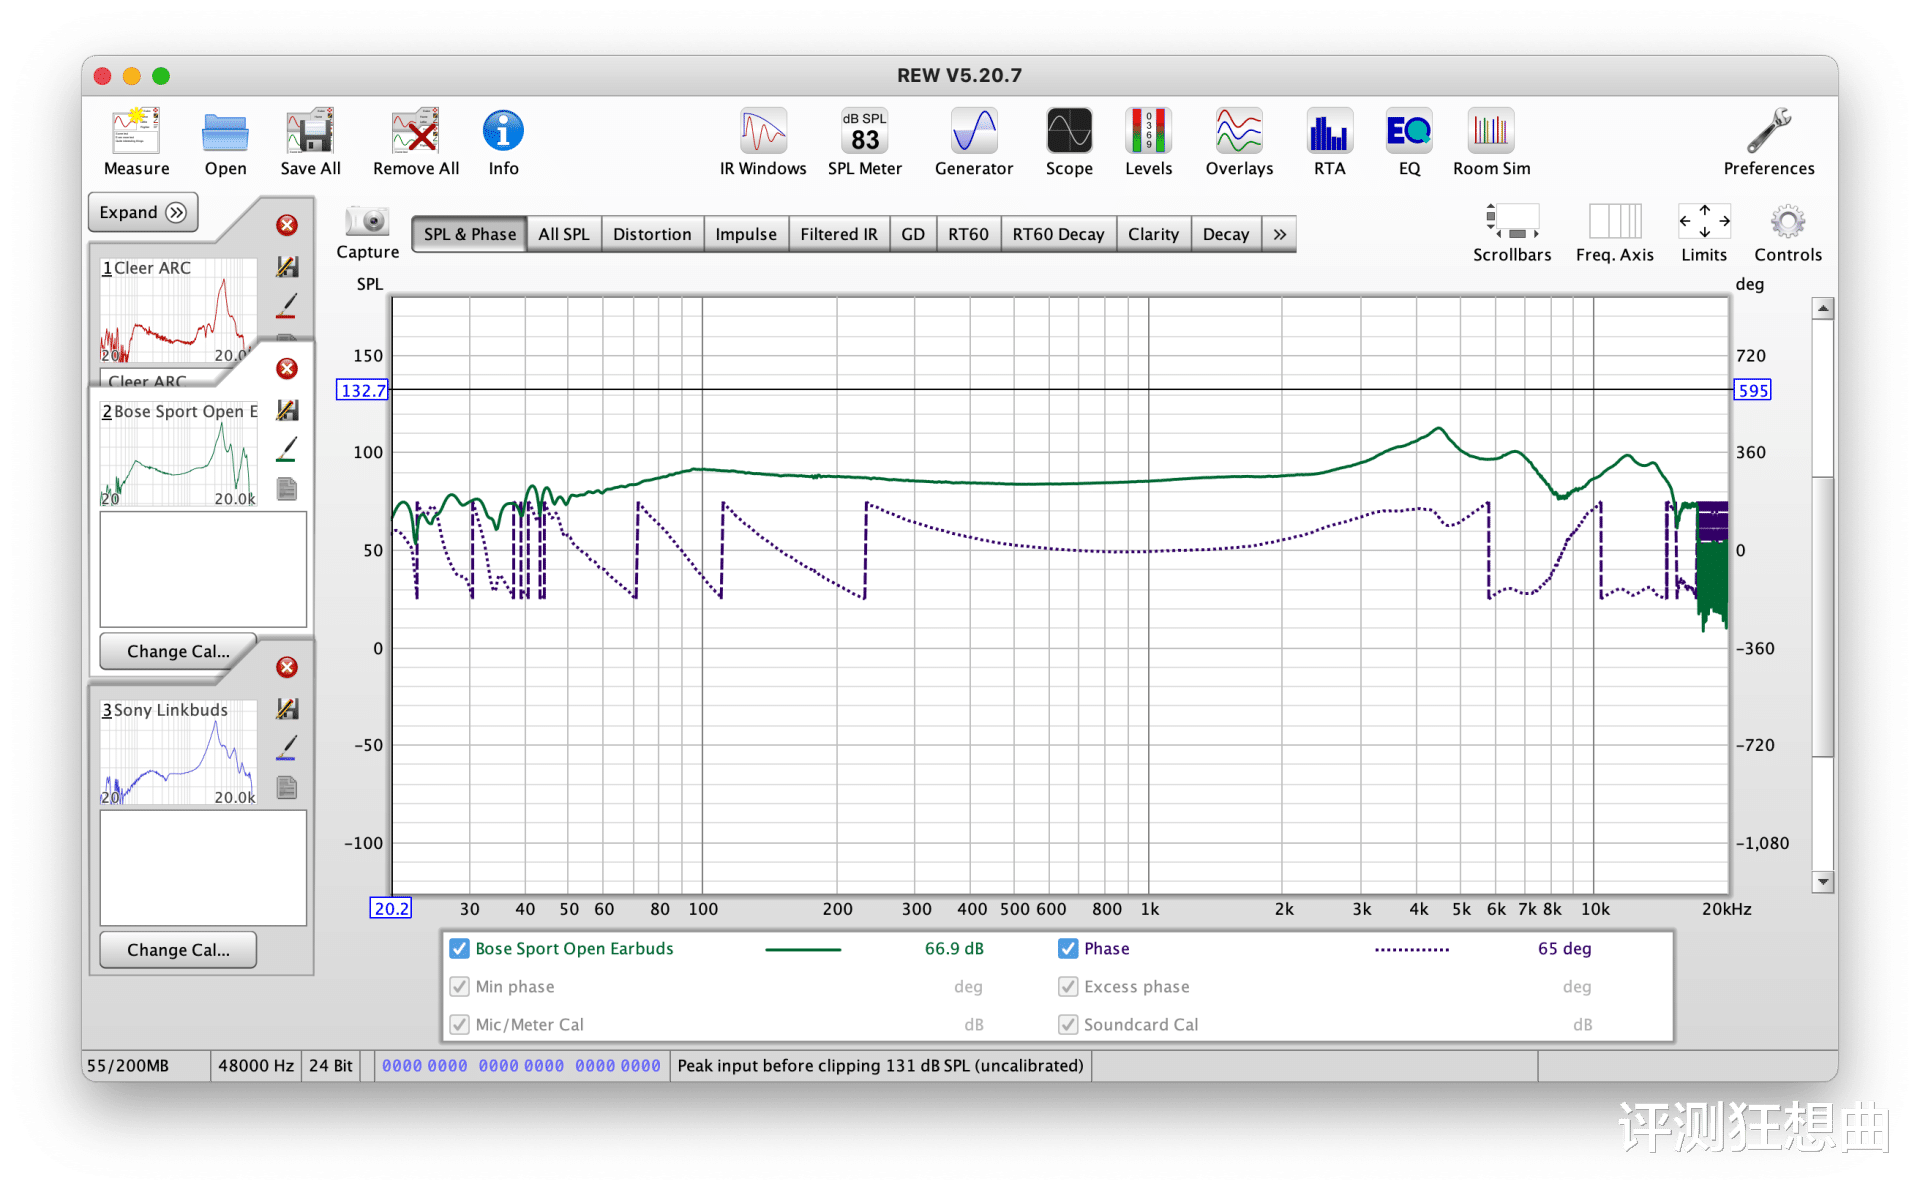This screenshot has height=1190, width=1920.
Task: Toggle the Phase trace checkbox
Action: tap(1068, 948)
